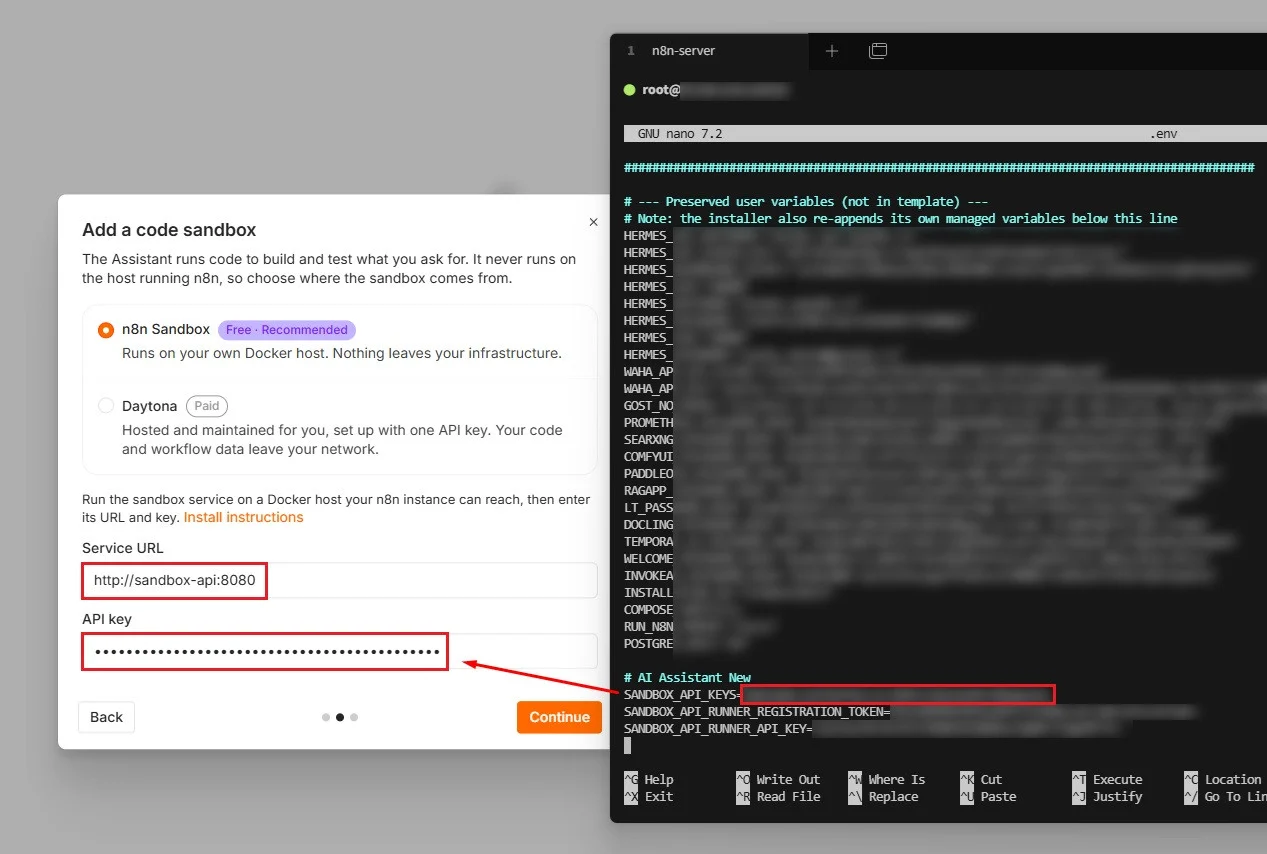The width and height of the screenshot is (1267, 854).
Task: Switch to the n8n-server terminal tab
Action: point(709,50)
